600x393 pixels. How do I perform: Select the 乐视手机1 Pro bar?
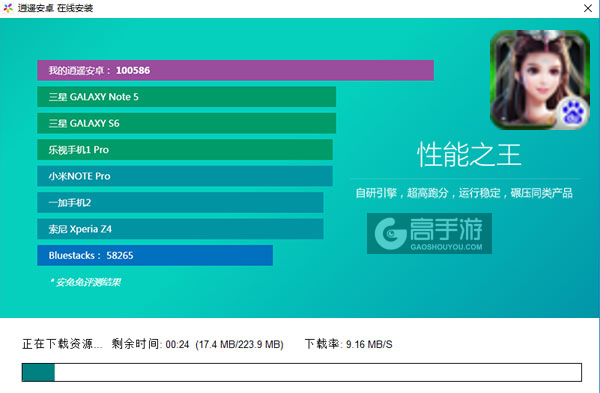[185, 150]
